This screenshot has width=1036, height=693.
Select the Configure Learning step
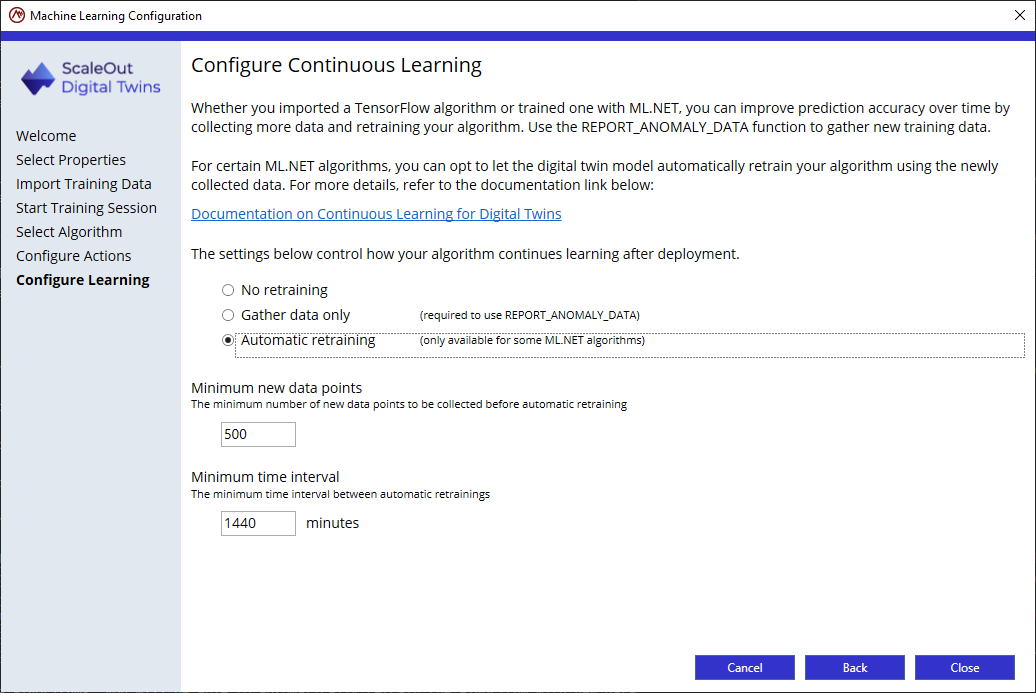(x=83, y=280)
